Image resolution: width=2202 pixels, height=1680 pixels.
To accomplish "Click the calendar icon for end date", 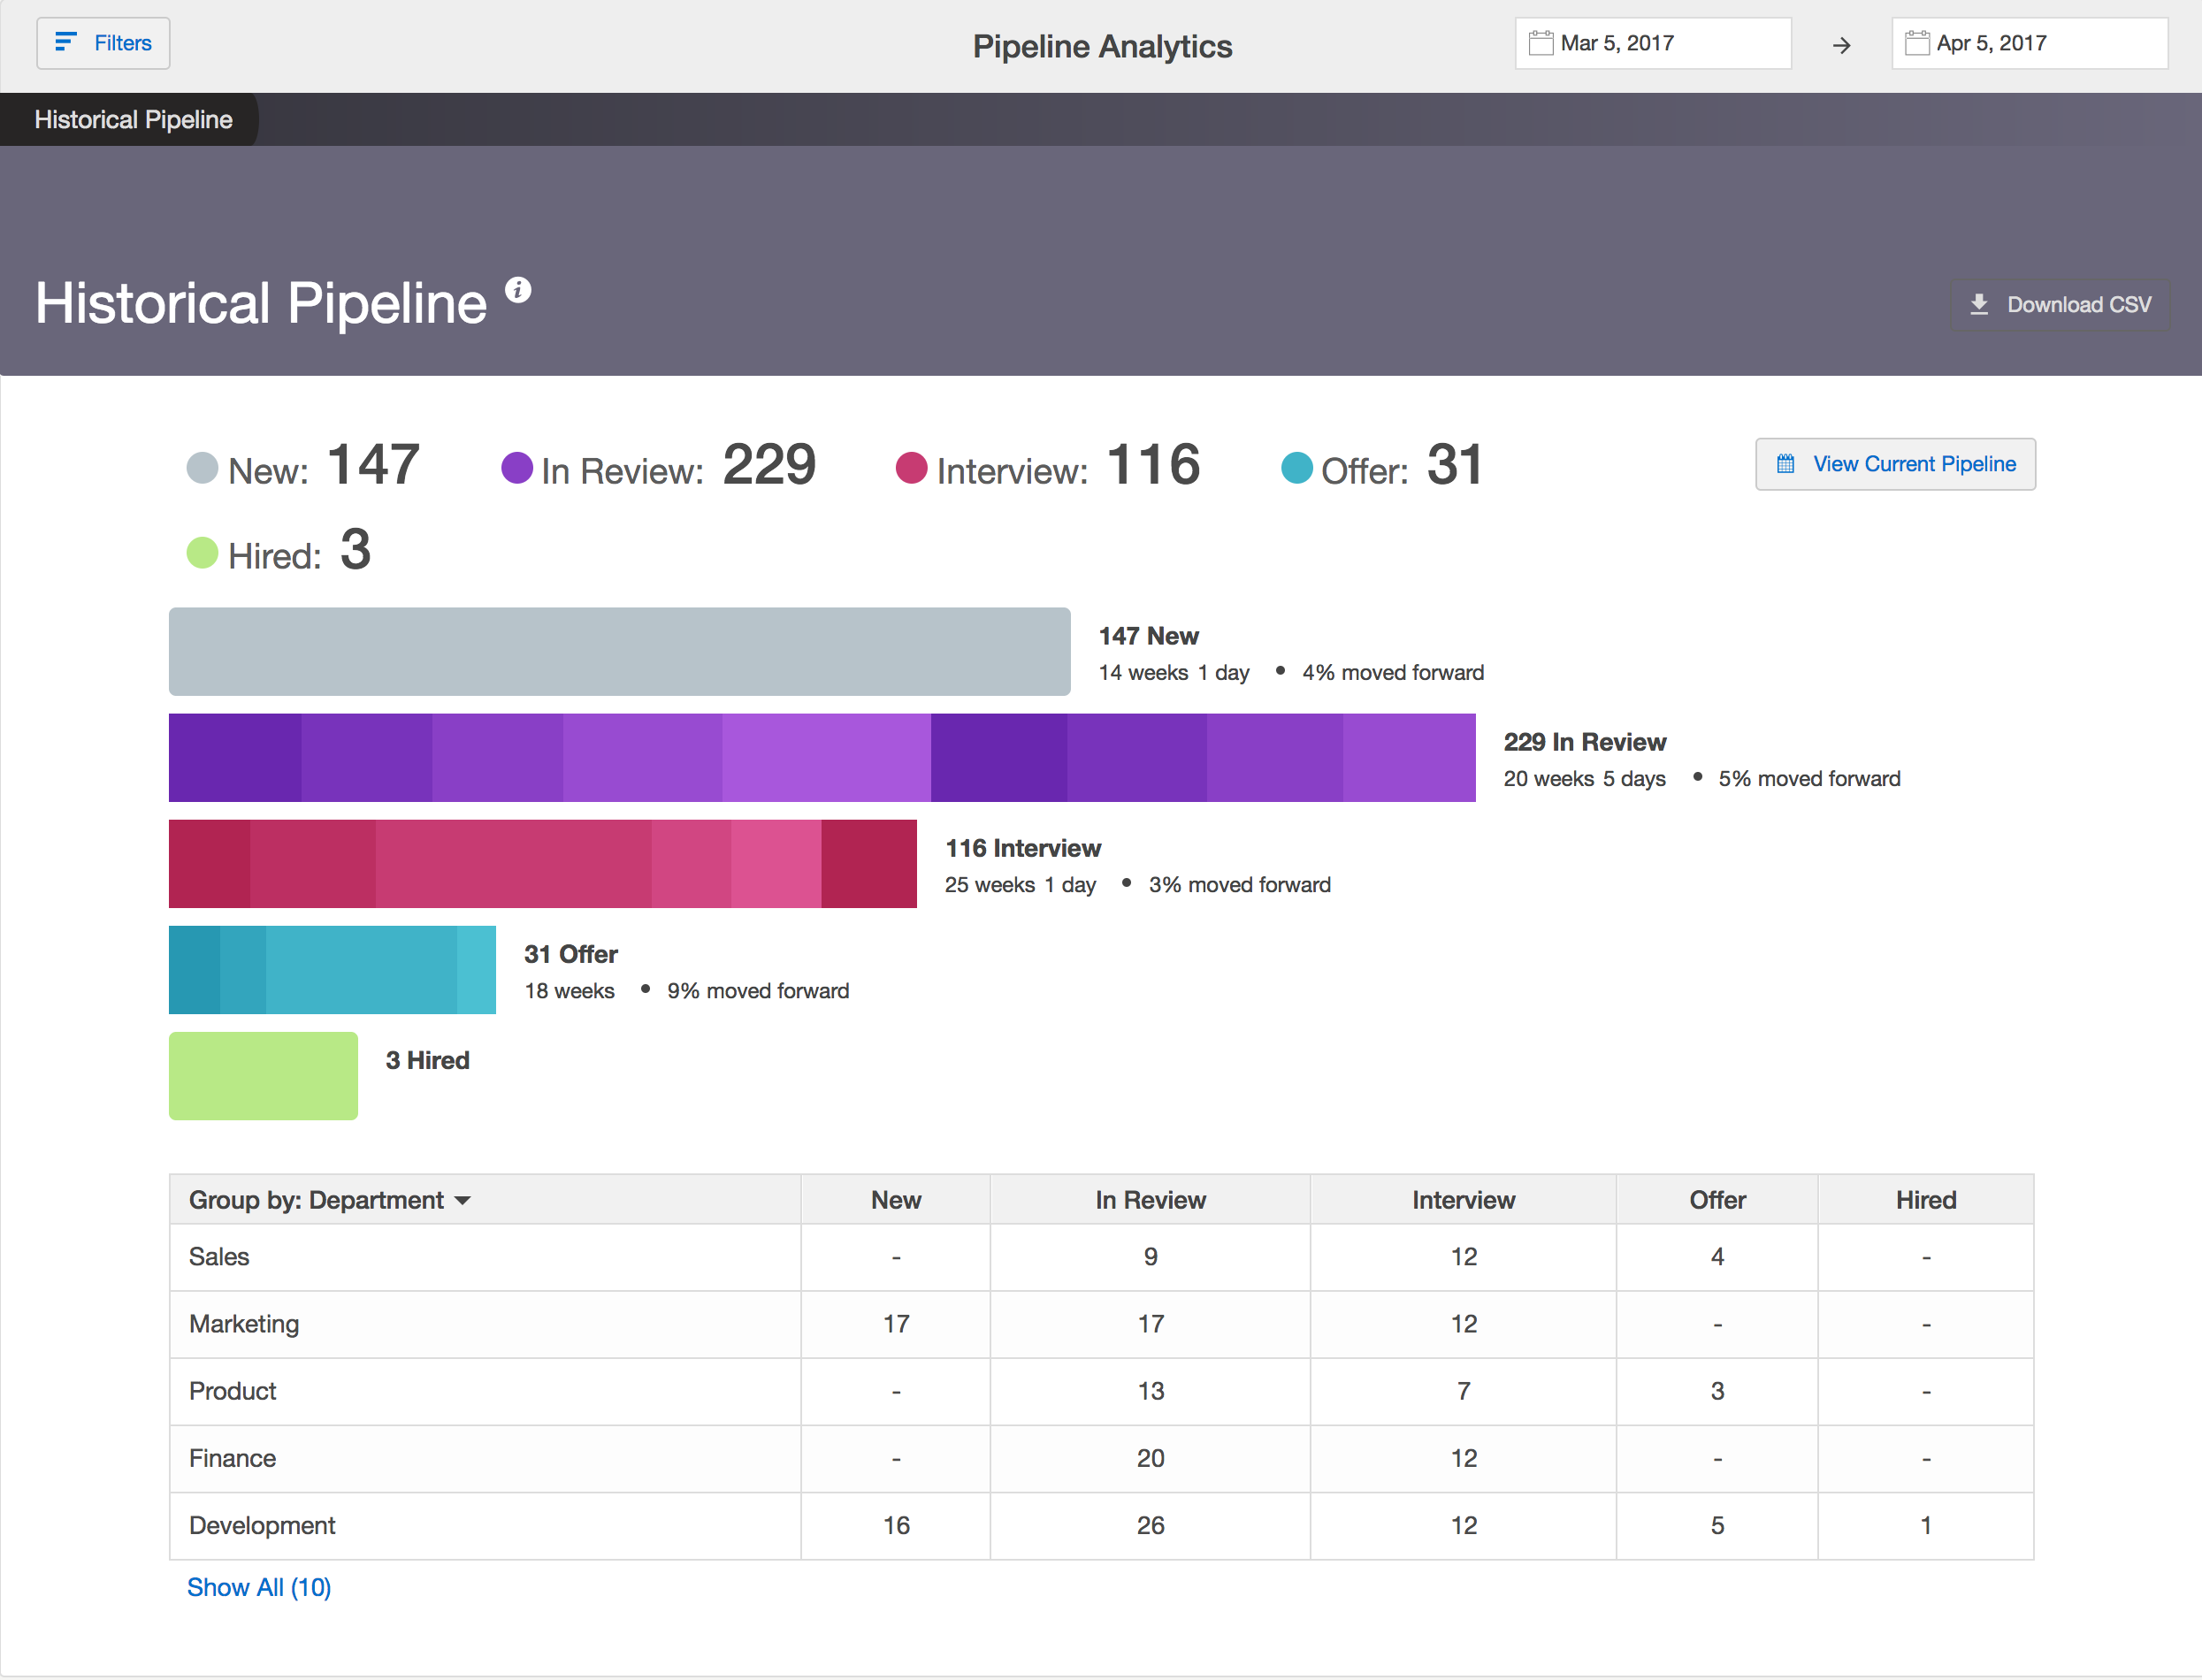I will pyautogui.click(x=1917, y=43).
